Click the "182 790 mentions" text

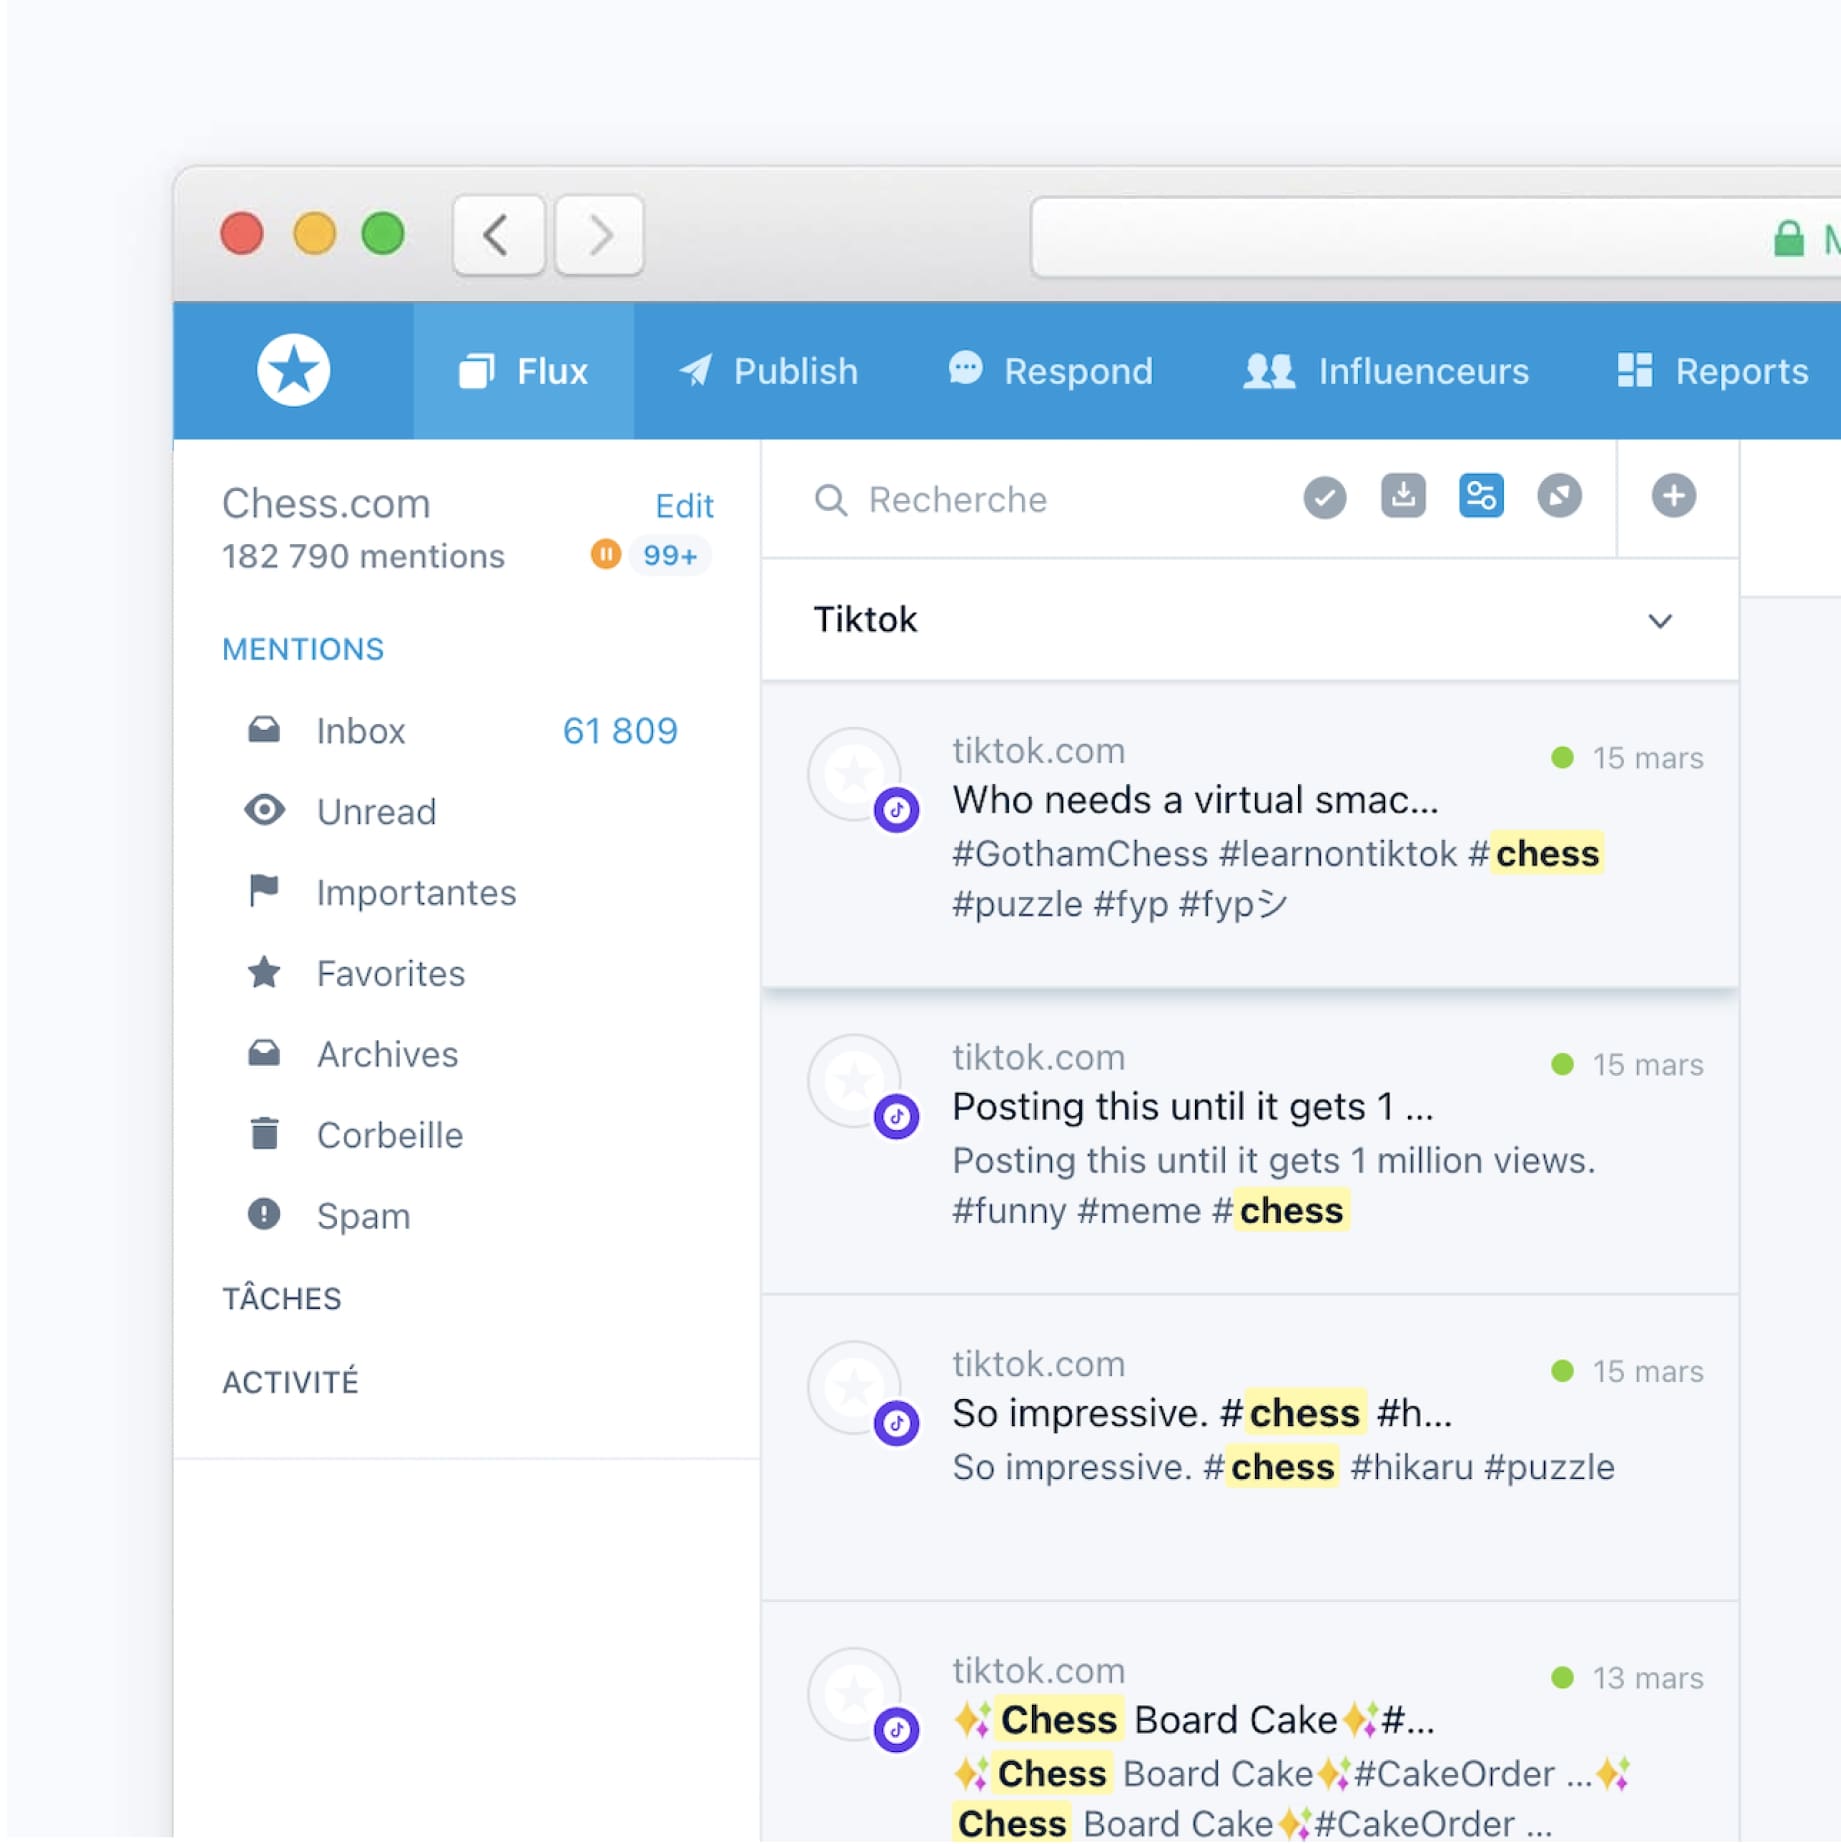point(363,556)
